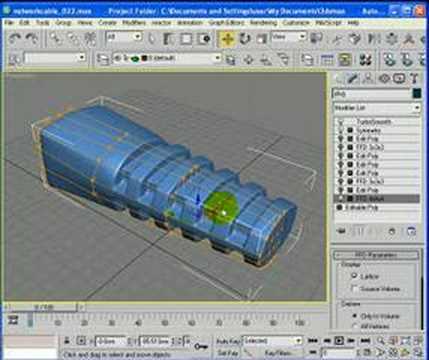Viewport: 429px width, 360px height.
Task: Select the Arc Rotate viewport tool
Action: (x=406, y=352)
